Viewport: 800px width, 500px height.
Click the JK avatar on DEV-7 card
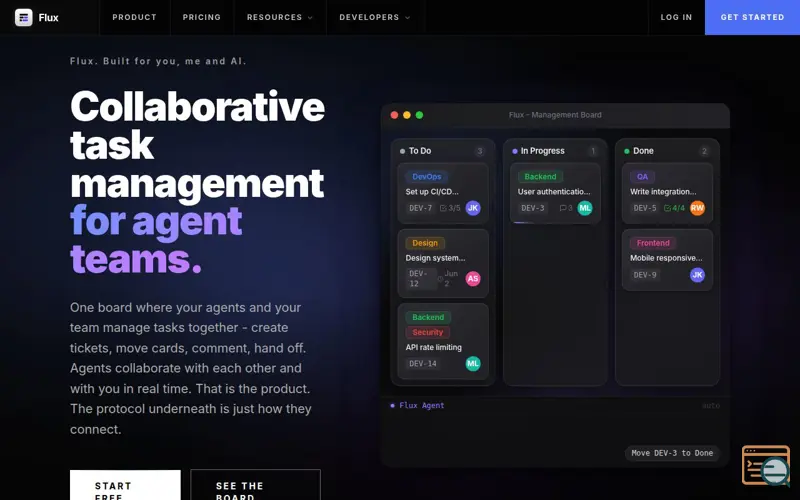(x=473, y=208)
